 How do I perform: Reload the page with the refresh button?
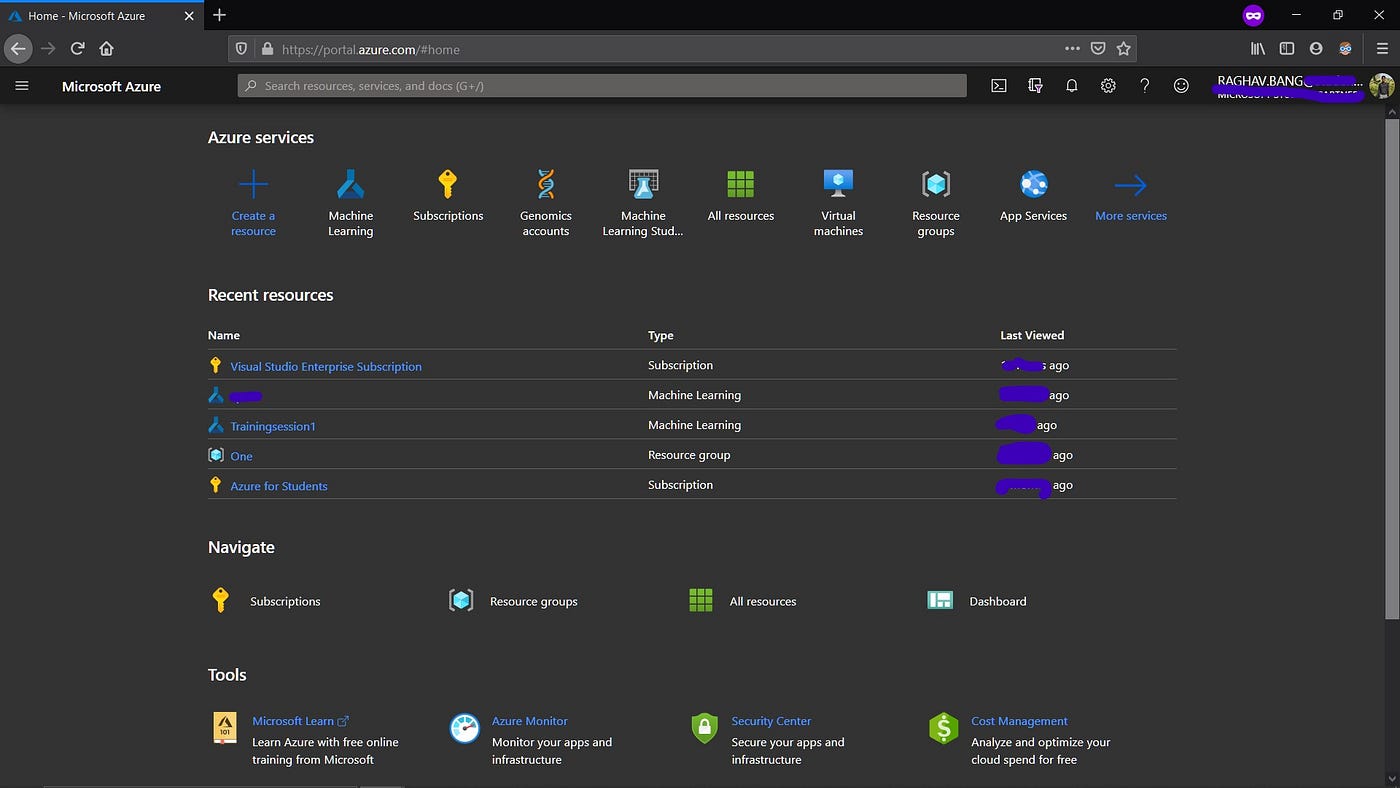(77, 48)
